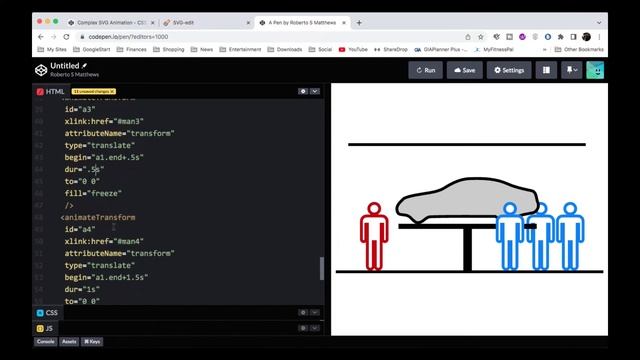Select the CSS editor tab
Screen dimensions: 640x360
tap(47, 313)
